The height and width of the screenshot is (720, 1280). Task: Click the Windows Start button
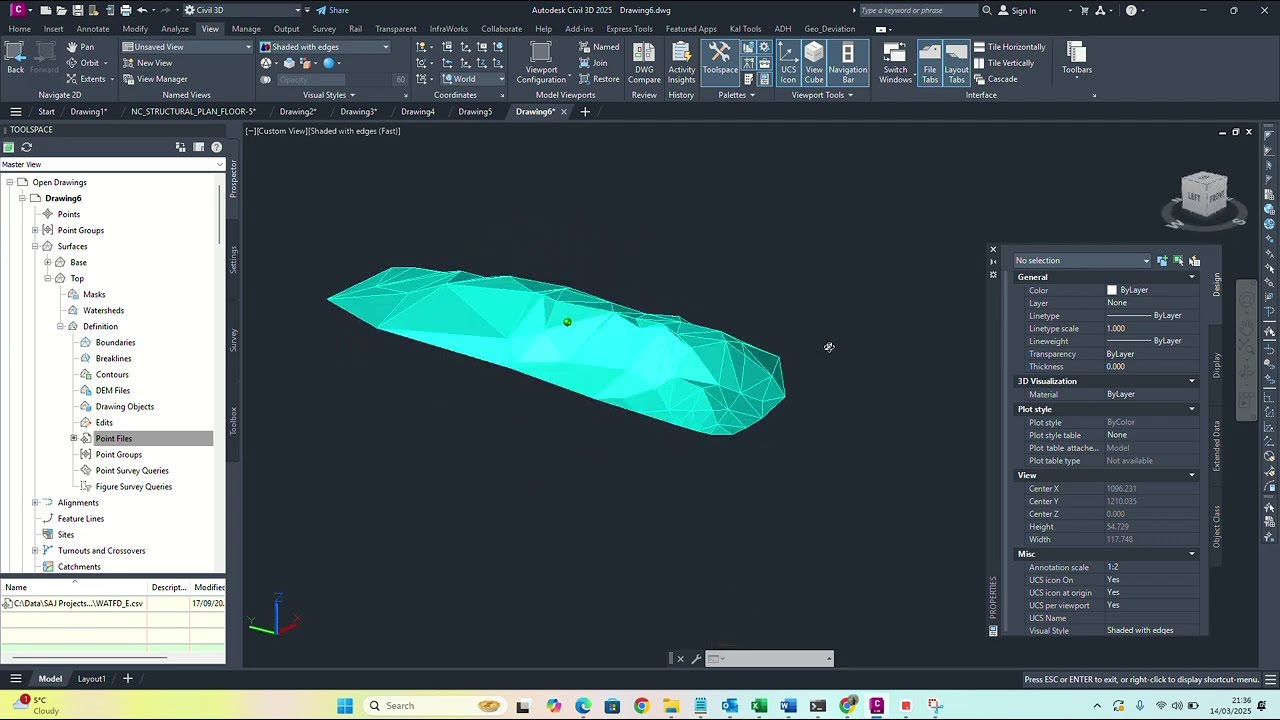pos(345,706)
